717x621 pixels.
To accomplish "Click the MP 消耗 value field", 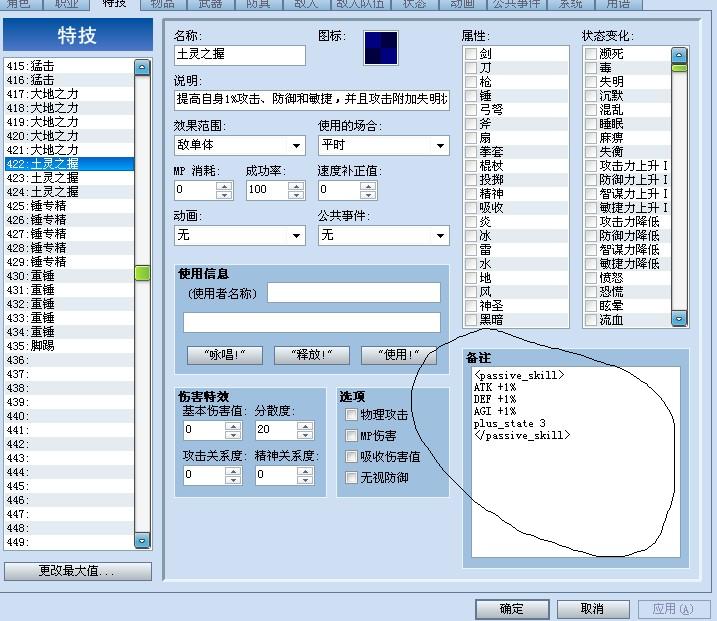I will pos(195,190).
